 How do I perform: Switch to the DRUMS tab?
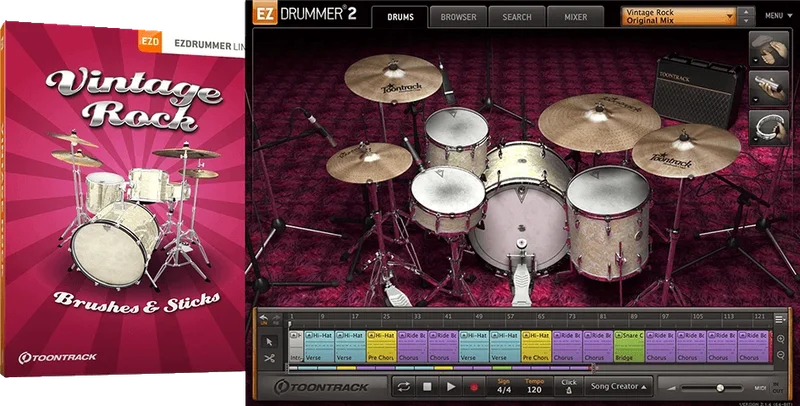point(400,17)
